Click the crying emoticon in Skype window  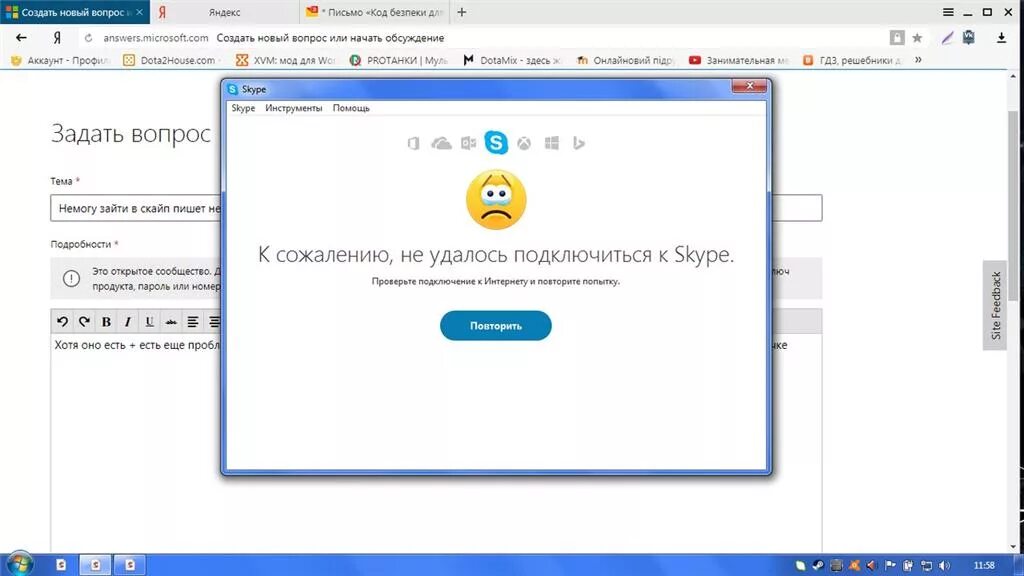coord(496,199)
